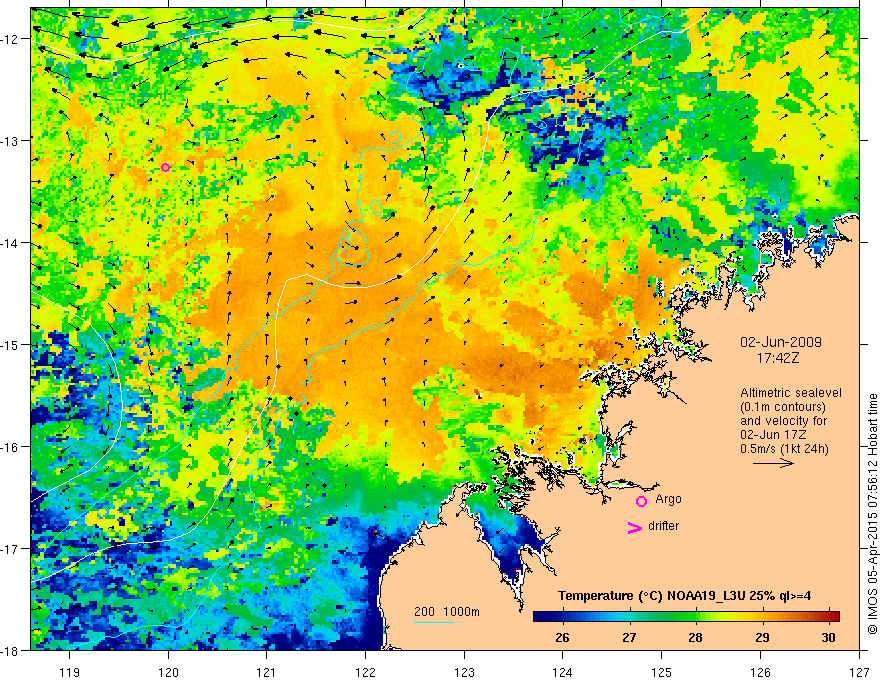Click the '17:42Z' time text
This screenshot has height=680, width=880.
pos(777,358)
